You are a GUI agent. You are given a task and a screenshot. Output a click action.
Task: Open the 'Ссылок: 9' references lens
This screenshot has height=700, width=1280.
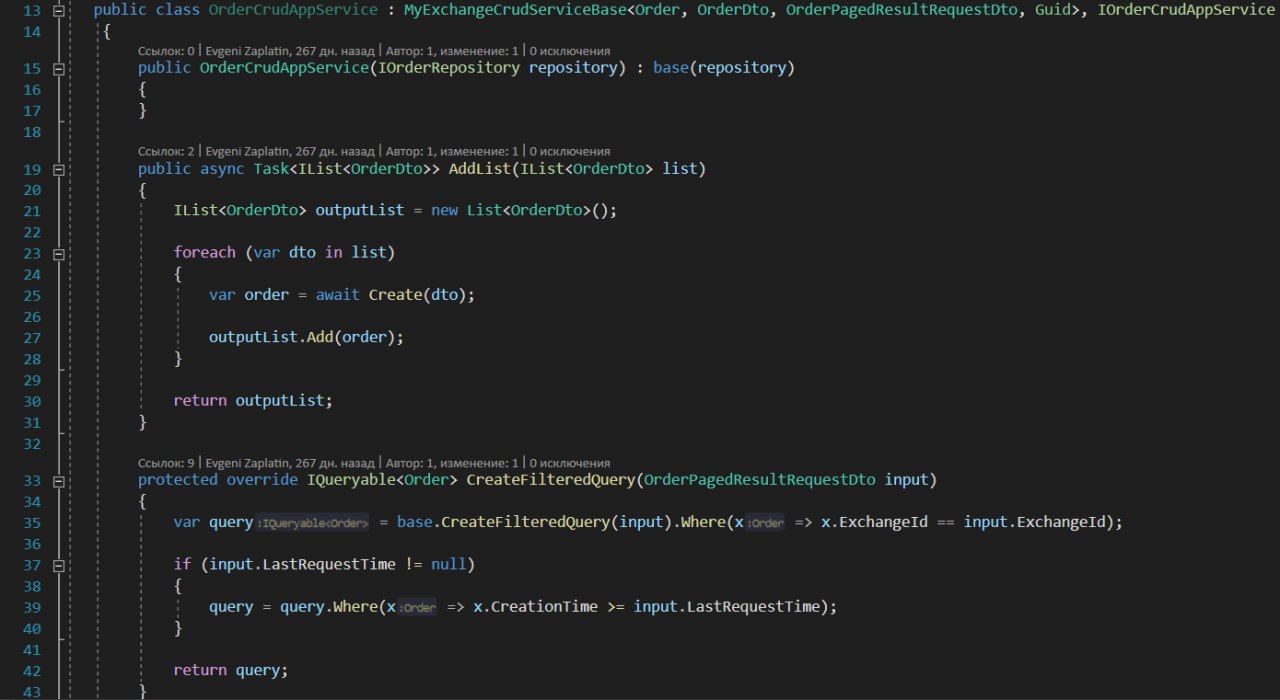(167, 463)
